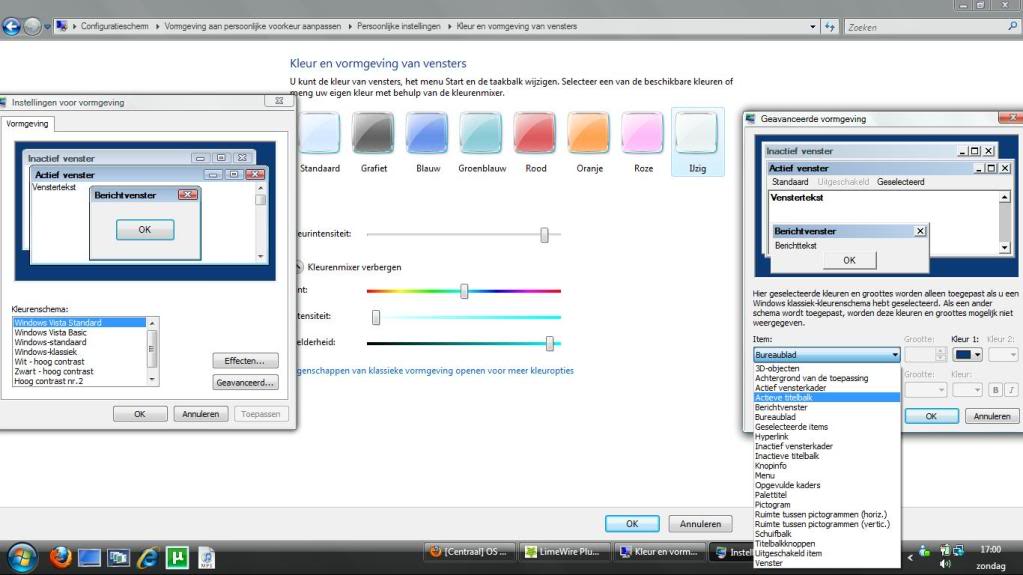This screenshot has height=575, width=1023.
Task: Click the volume icon in the system tray
Action: click(945, 564)
